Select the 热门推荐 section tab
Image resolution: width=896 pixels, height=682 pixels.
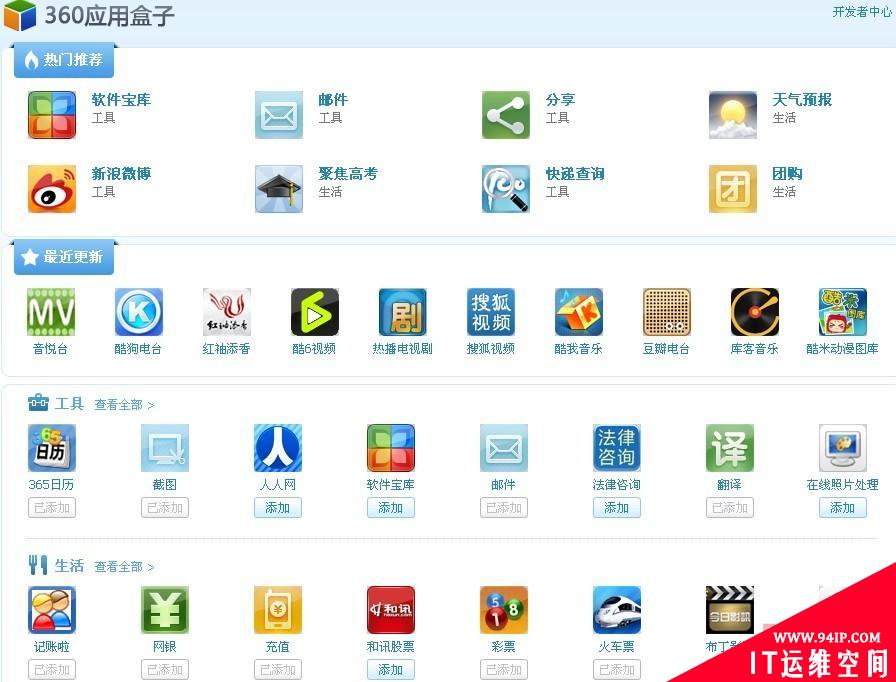point(64,60)
